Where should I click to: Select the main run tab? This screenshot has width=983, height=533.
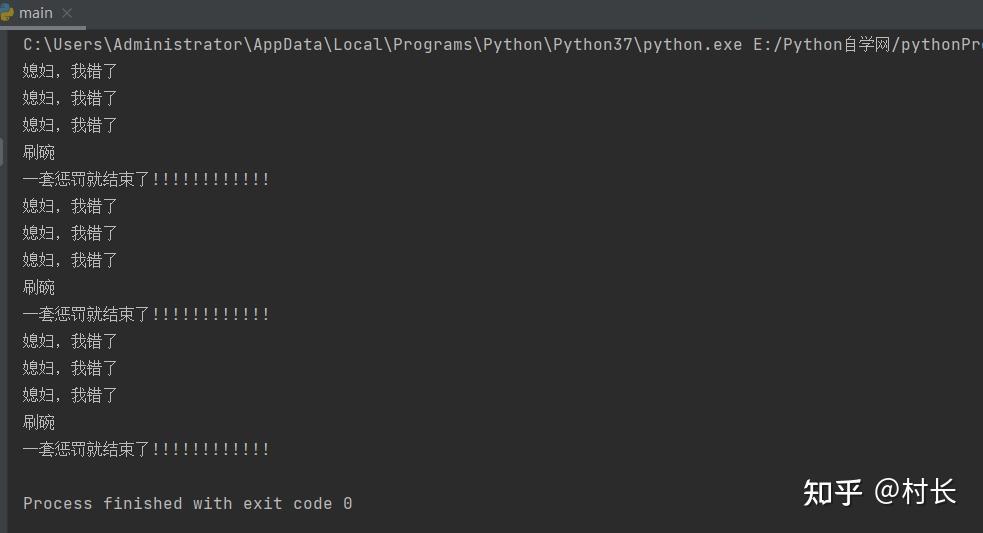click(36, 13)
